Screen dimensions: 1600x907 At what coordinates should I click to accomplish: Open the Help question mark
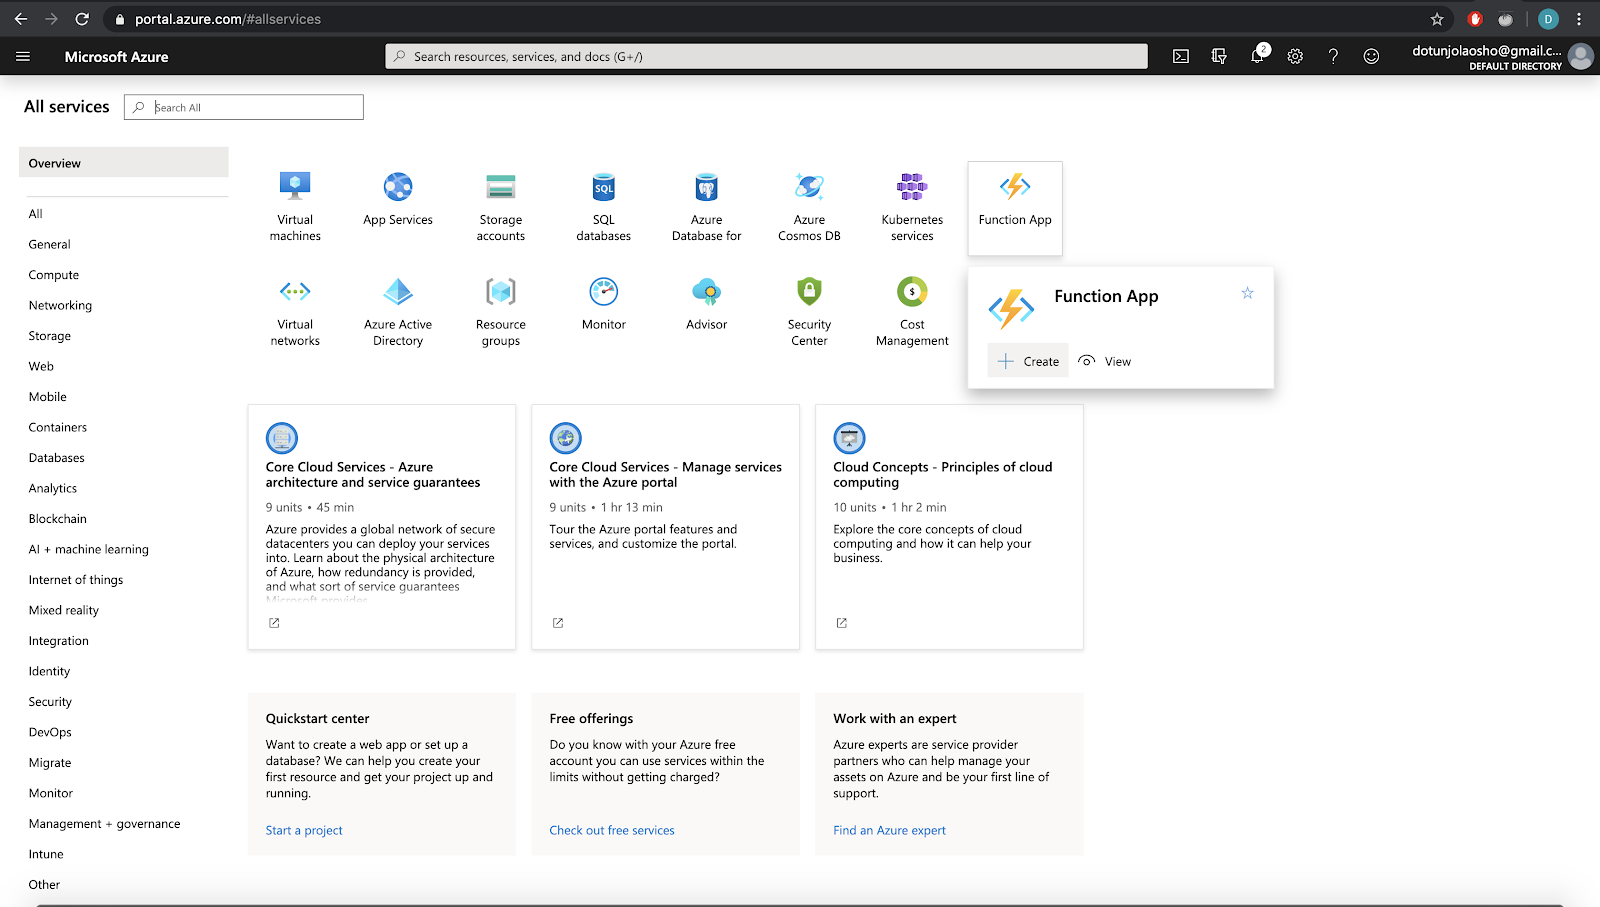[x=1333, y=57]
